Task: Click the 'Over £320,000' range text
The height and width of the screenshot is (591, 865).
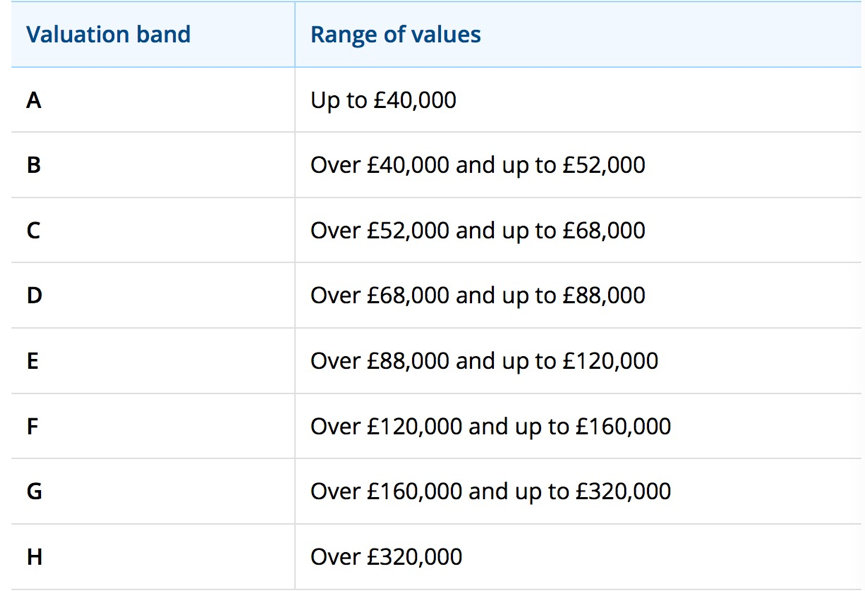Action: [x=386, y=557]
